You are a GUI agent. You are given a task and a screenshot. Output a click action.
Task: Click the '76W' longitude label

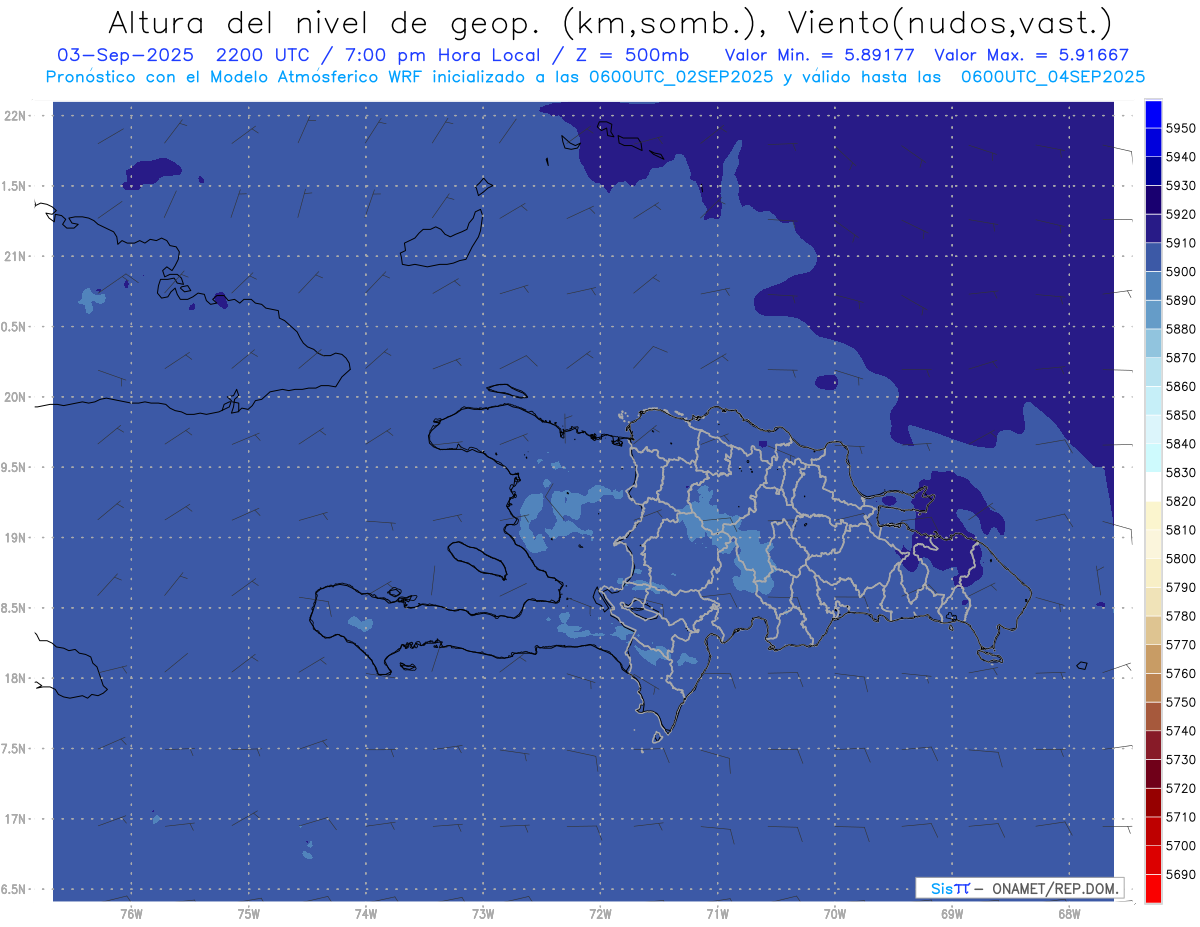tap(131, 913)
